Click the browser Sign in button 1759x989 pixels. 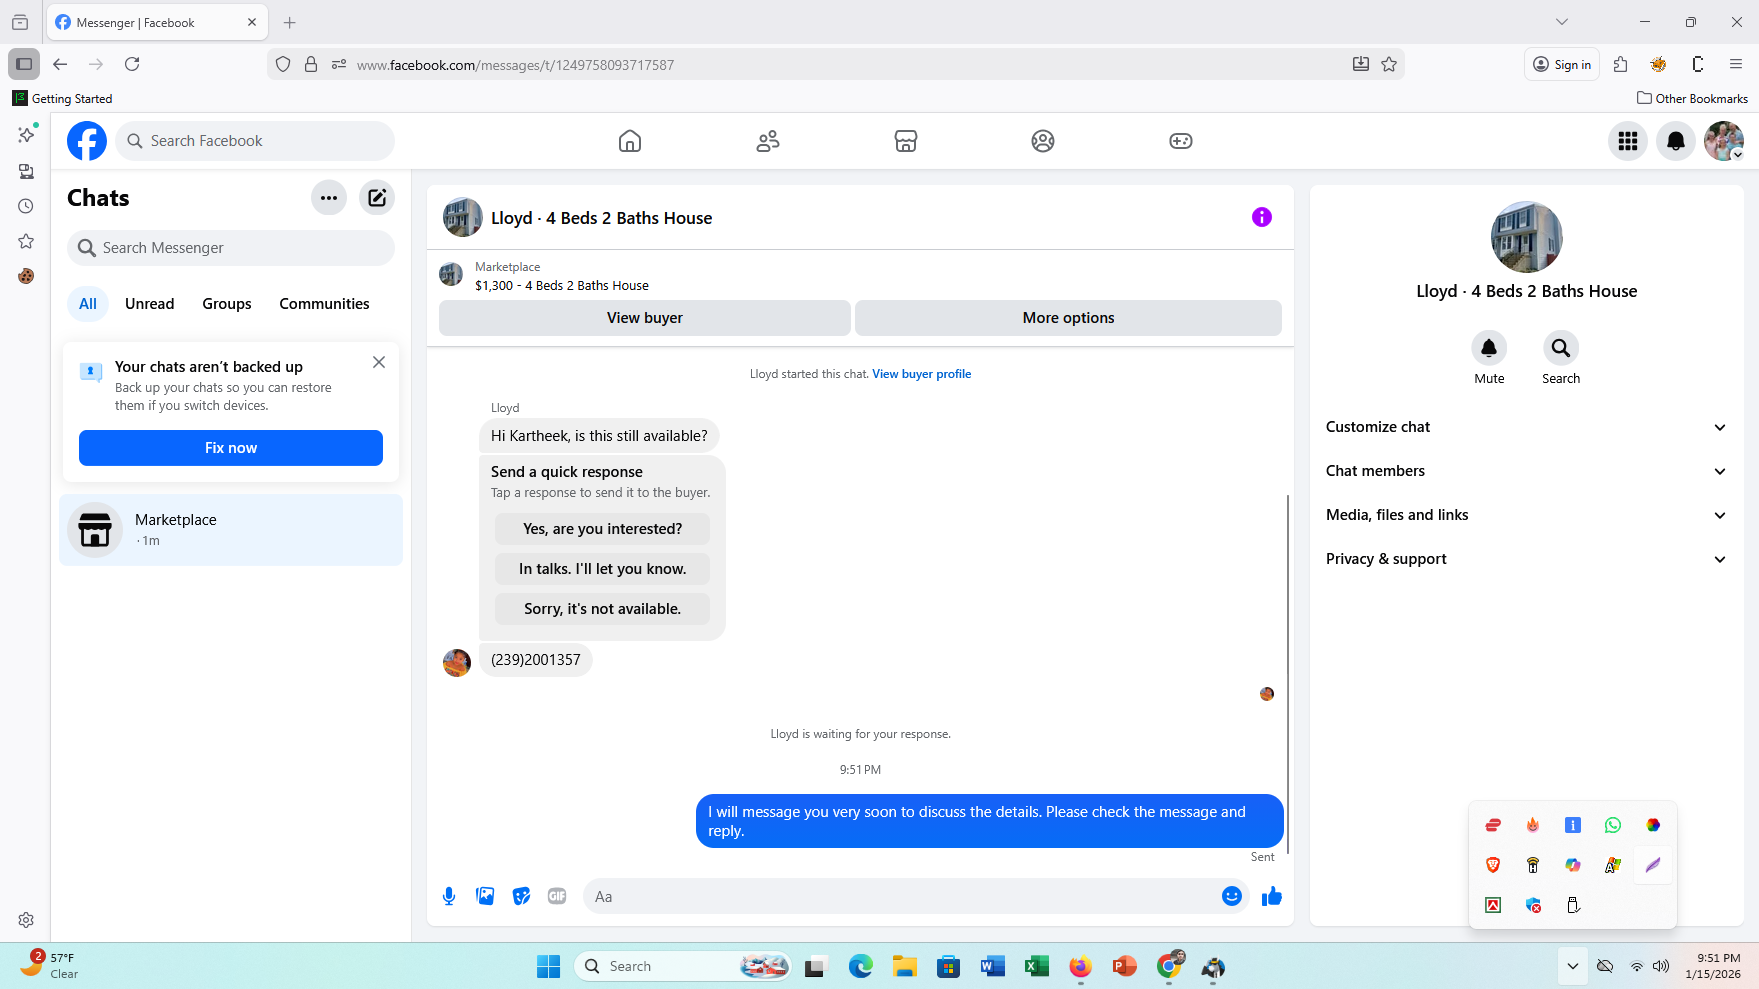click(1562, 64)
